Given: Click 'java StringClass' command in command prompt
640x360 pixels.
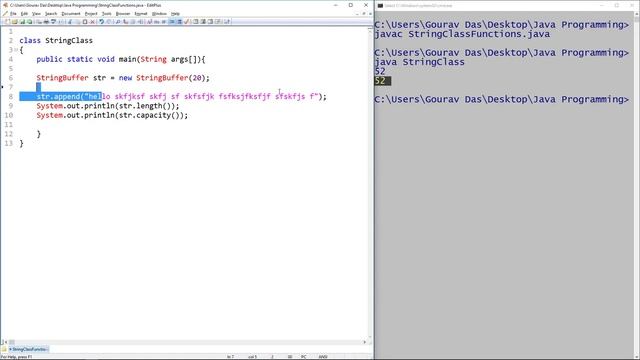Looking at the screenshot, I should 419,62.
